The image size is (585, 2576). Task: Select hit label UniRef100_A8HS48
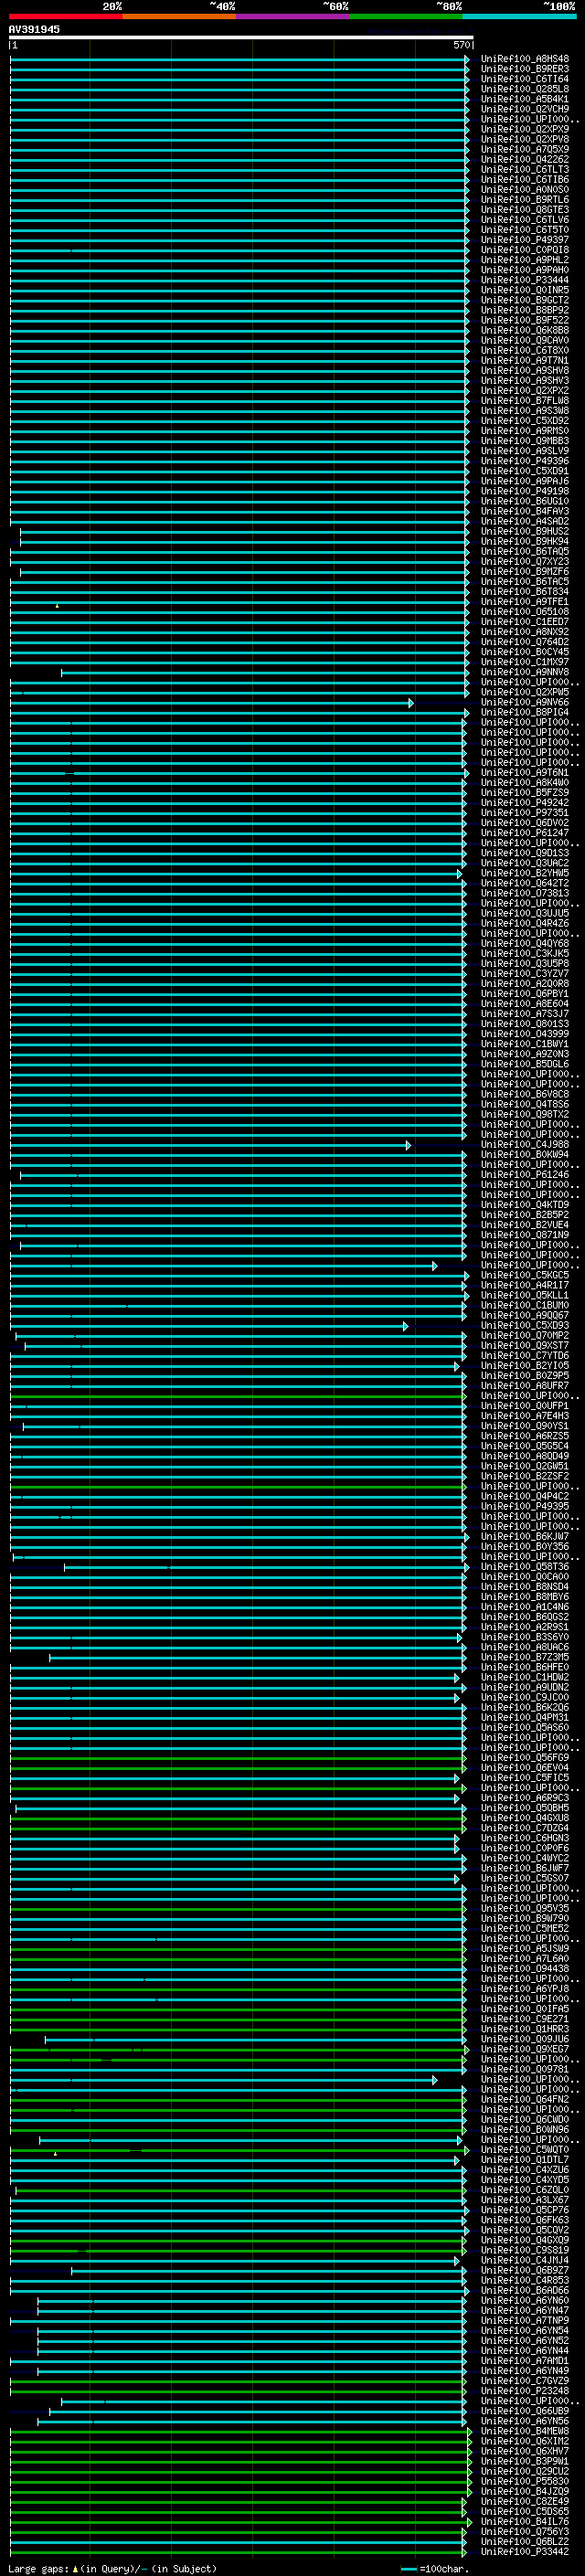pyautogui.click(x=524, y=59)
